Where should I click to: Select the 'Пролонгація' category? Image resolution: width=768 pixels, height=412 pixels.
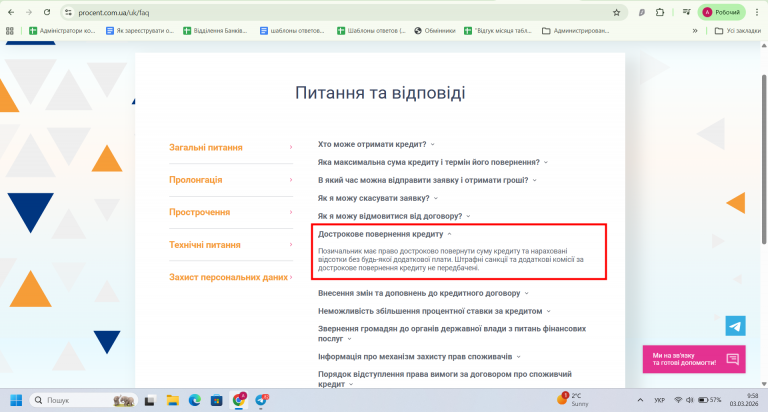231,180
